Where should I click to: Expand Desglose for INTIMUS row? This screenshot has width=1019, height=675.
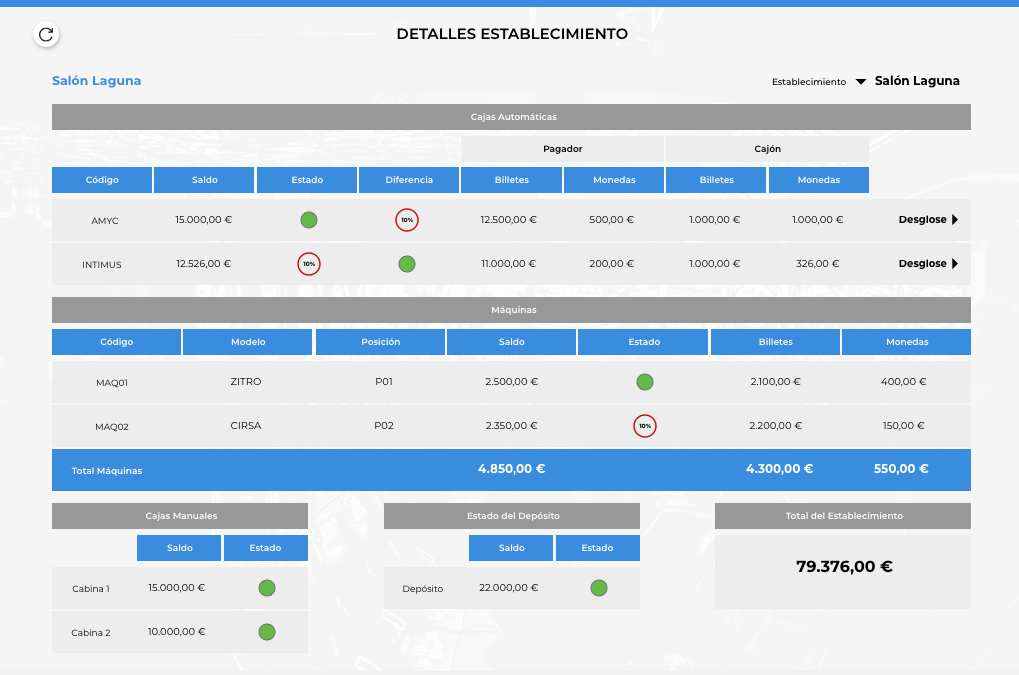(928, 264)
